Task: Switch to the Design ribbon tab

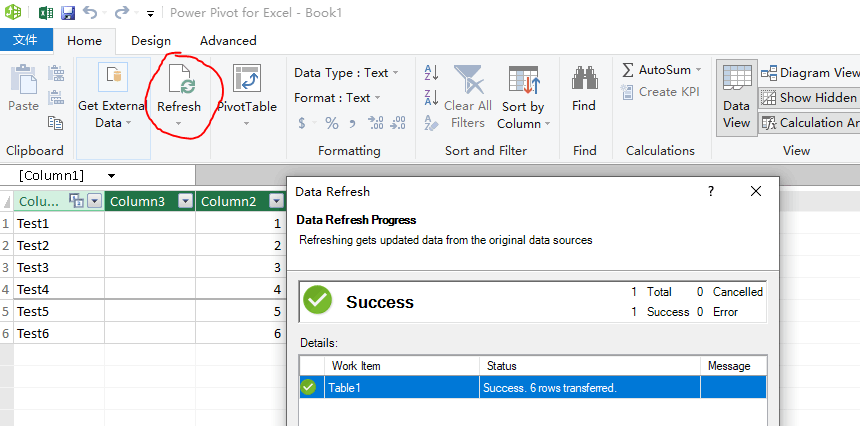Action: click(151, 41)
